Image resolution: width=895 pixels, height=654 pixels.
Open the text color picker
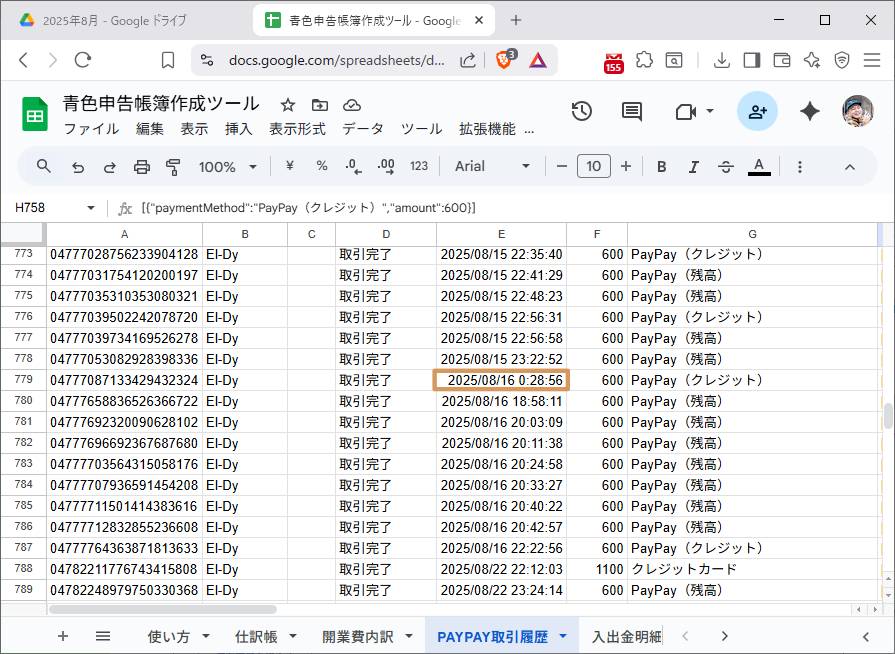(x=759, y=167)
